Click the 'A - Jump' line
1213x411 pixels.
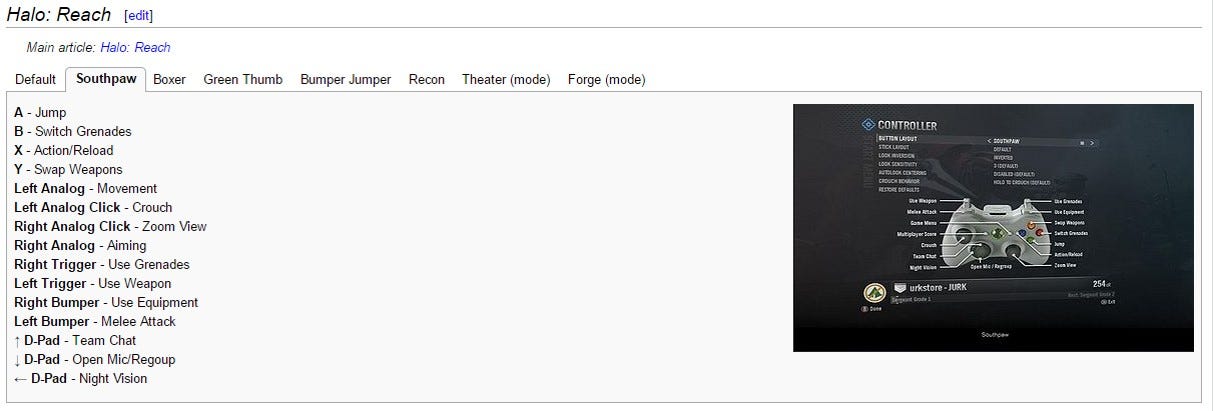tap(40, 113)
